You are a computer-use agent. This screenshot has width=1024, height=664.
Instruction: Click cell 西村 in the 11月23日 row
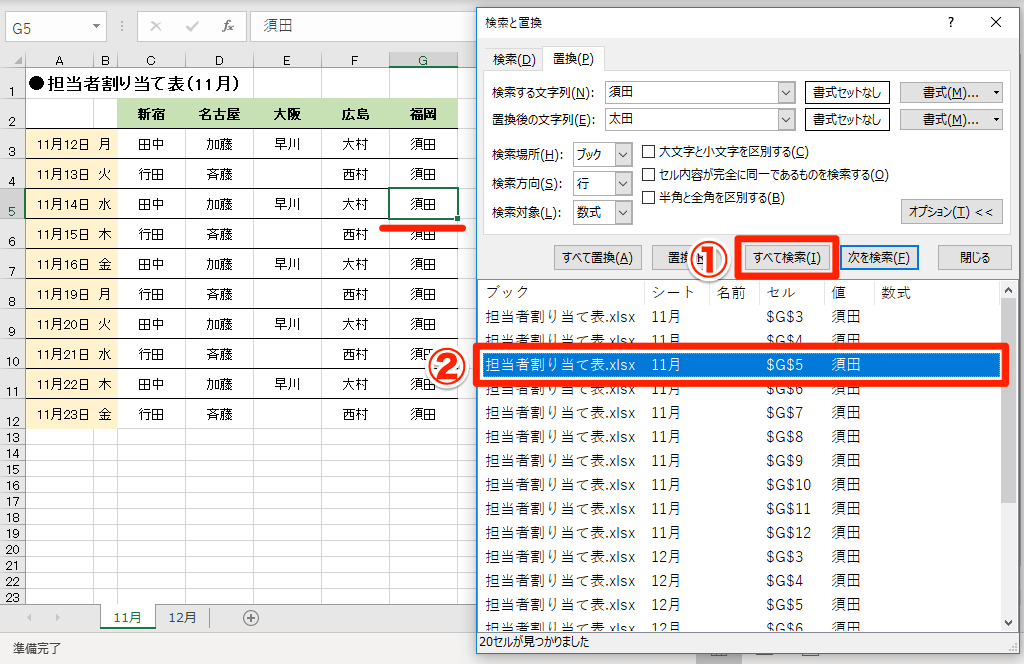coord(355,415)
